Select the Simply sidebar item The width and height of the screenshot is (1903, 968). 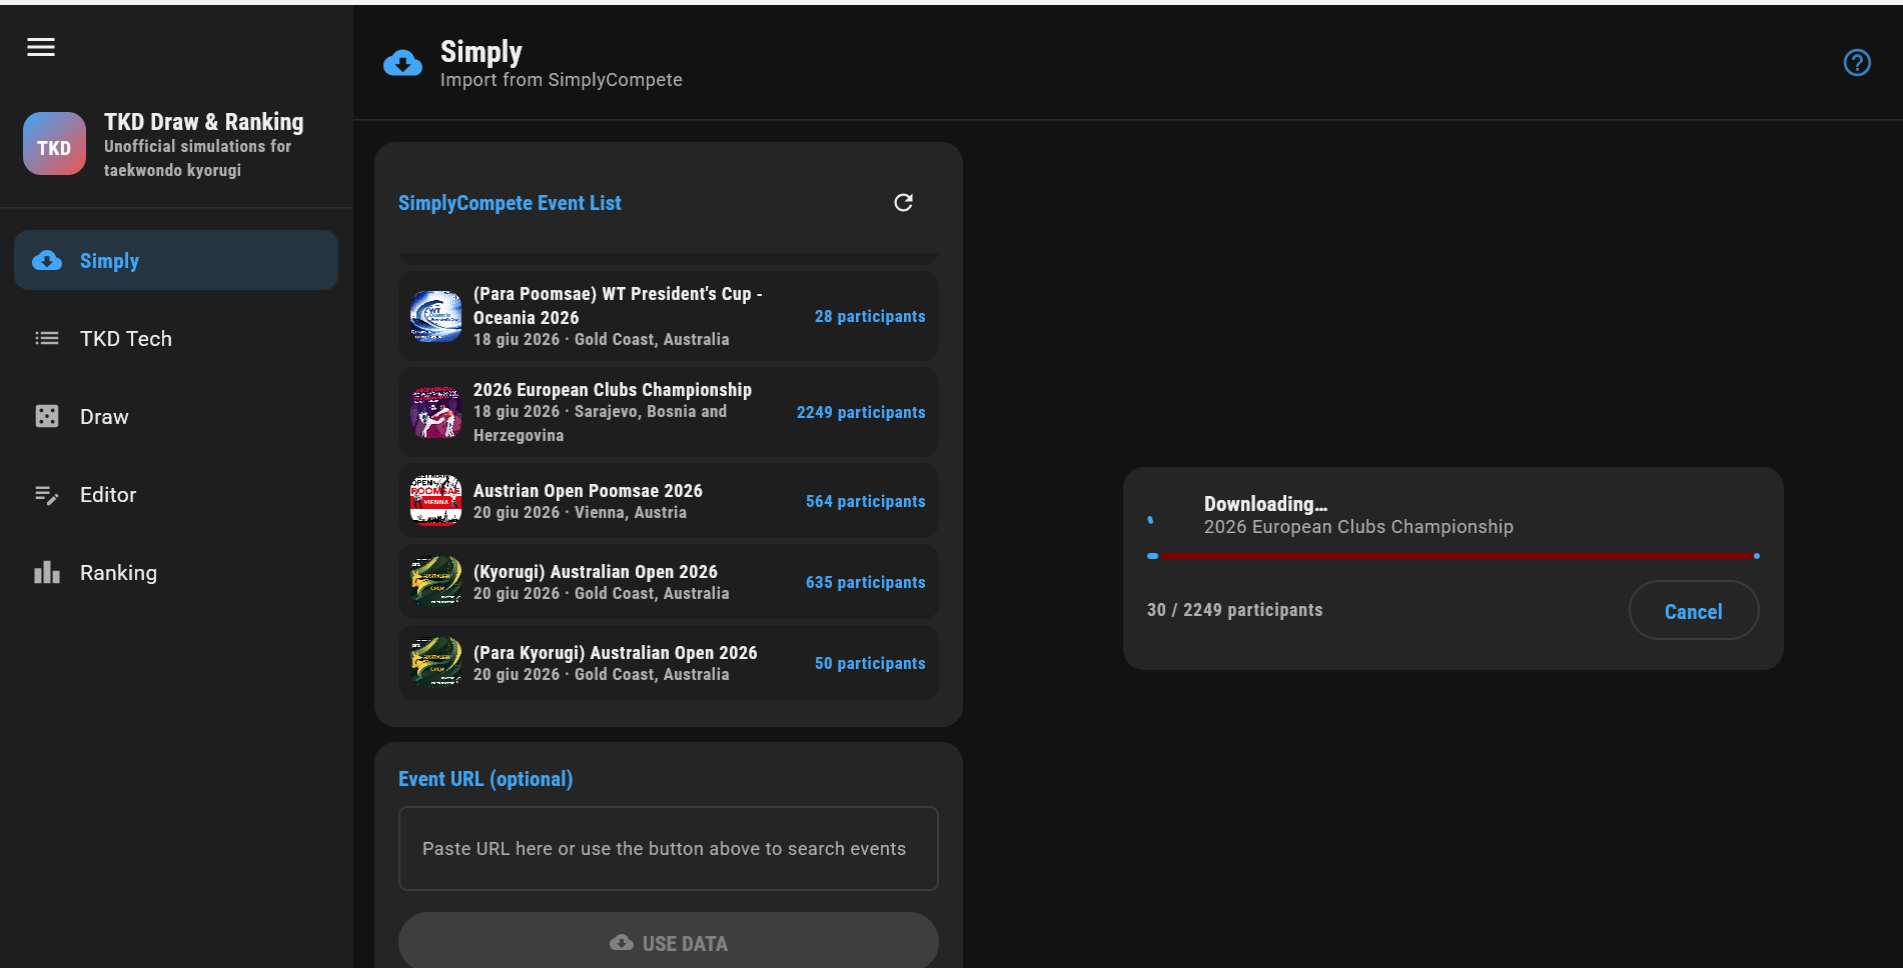click(176, 260)
